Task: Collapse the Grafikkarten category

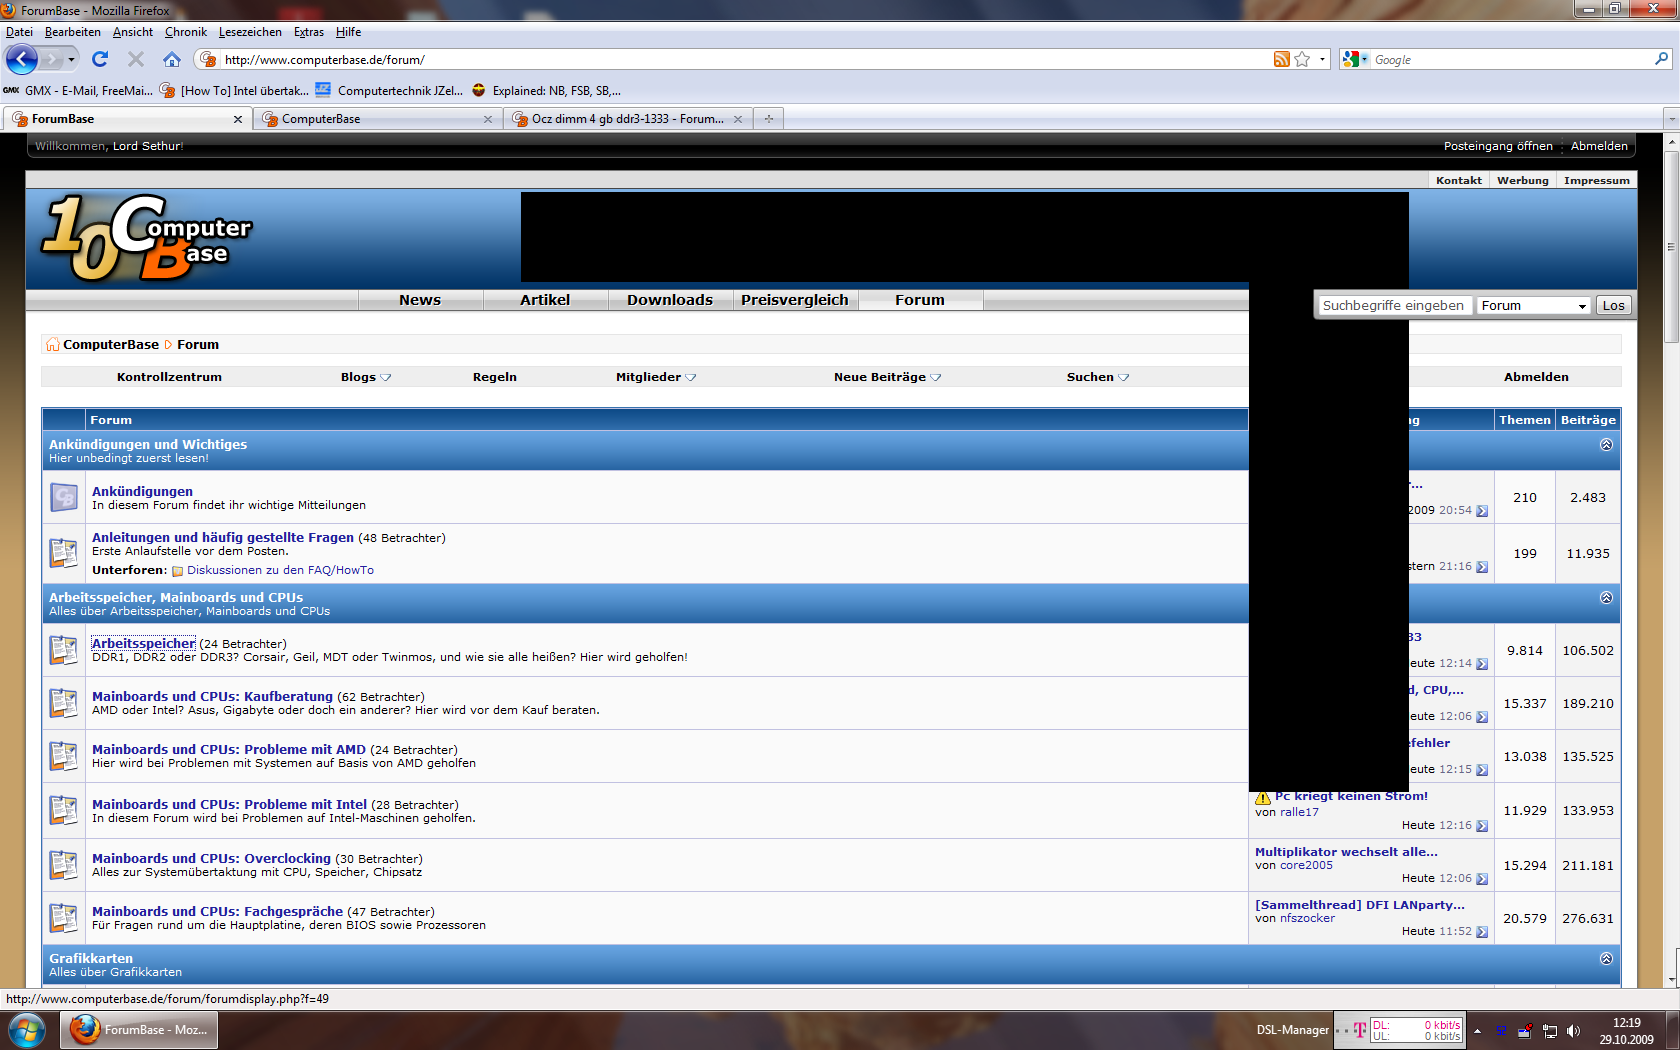Action: coord(1606,959)
